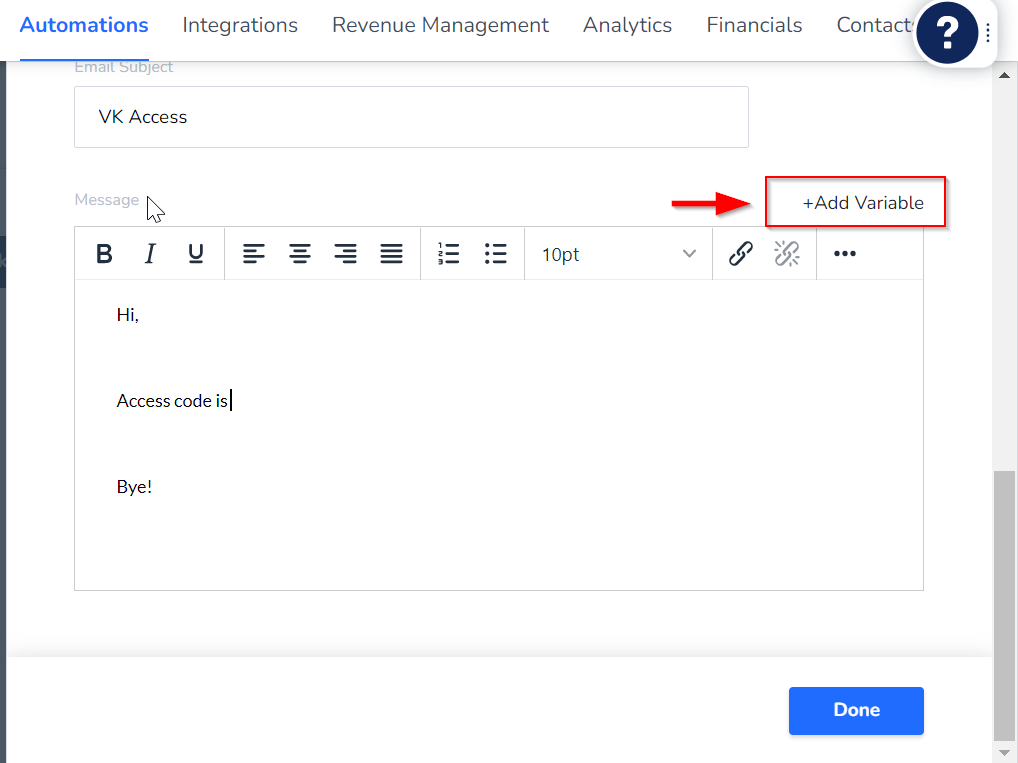Open the help question mark button

pyautogui.click(x=946, y=34)
